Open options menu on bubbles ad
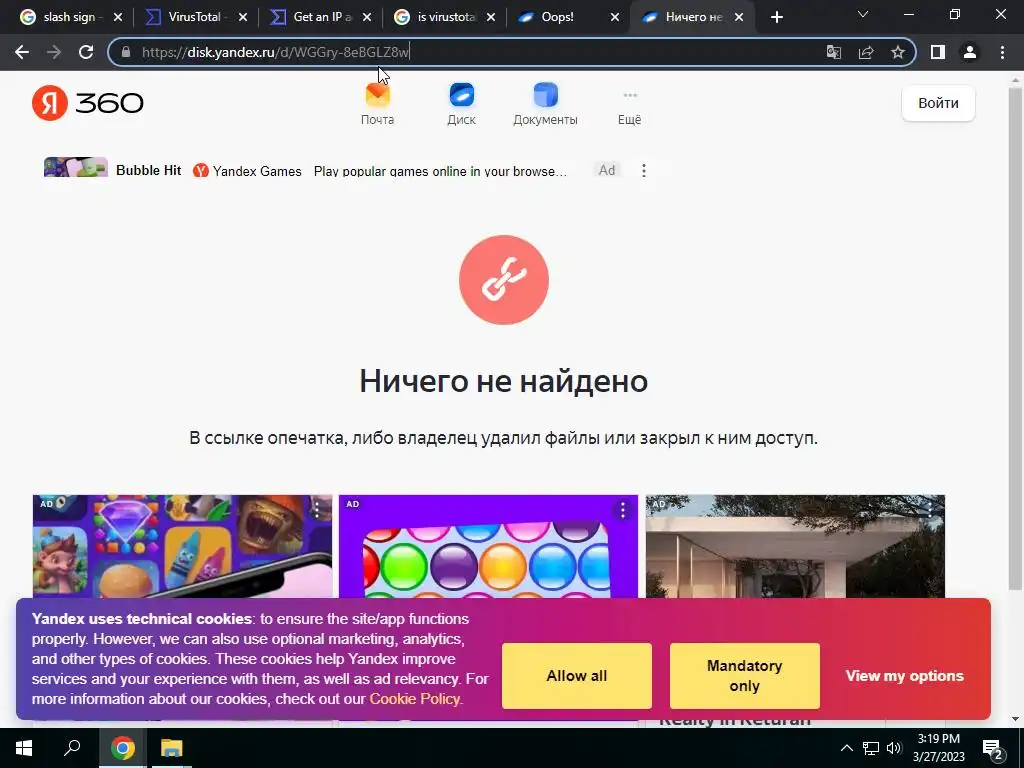1024x768 pixels. (622, 511)
